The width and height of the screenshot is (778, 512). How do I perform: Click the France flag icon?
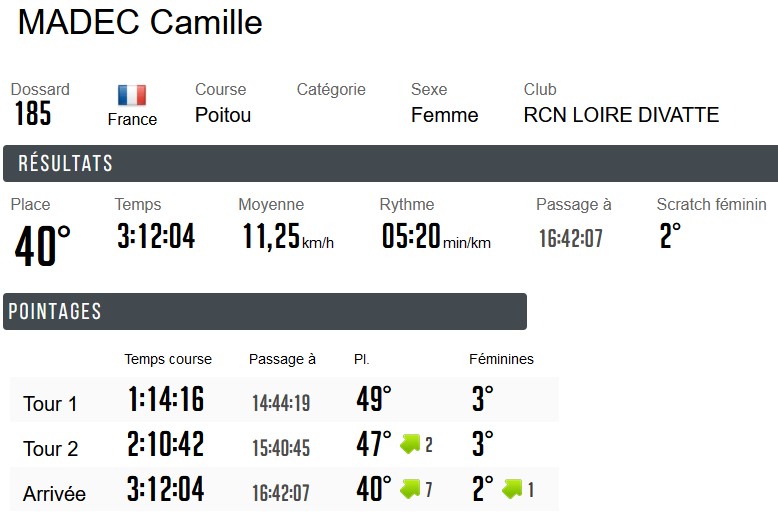tap(132, 96)
